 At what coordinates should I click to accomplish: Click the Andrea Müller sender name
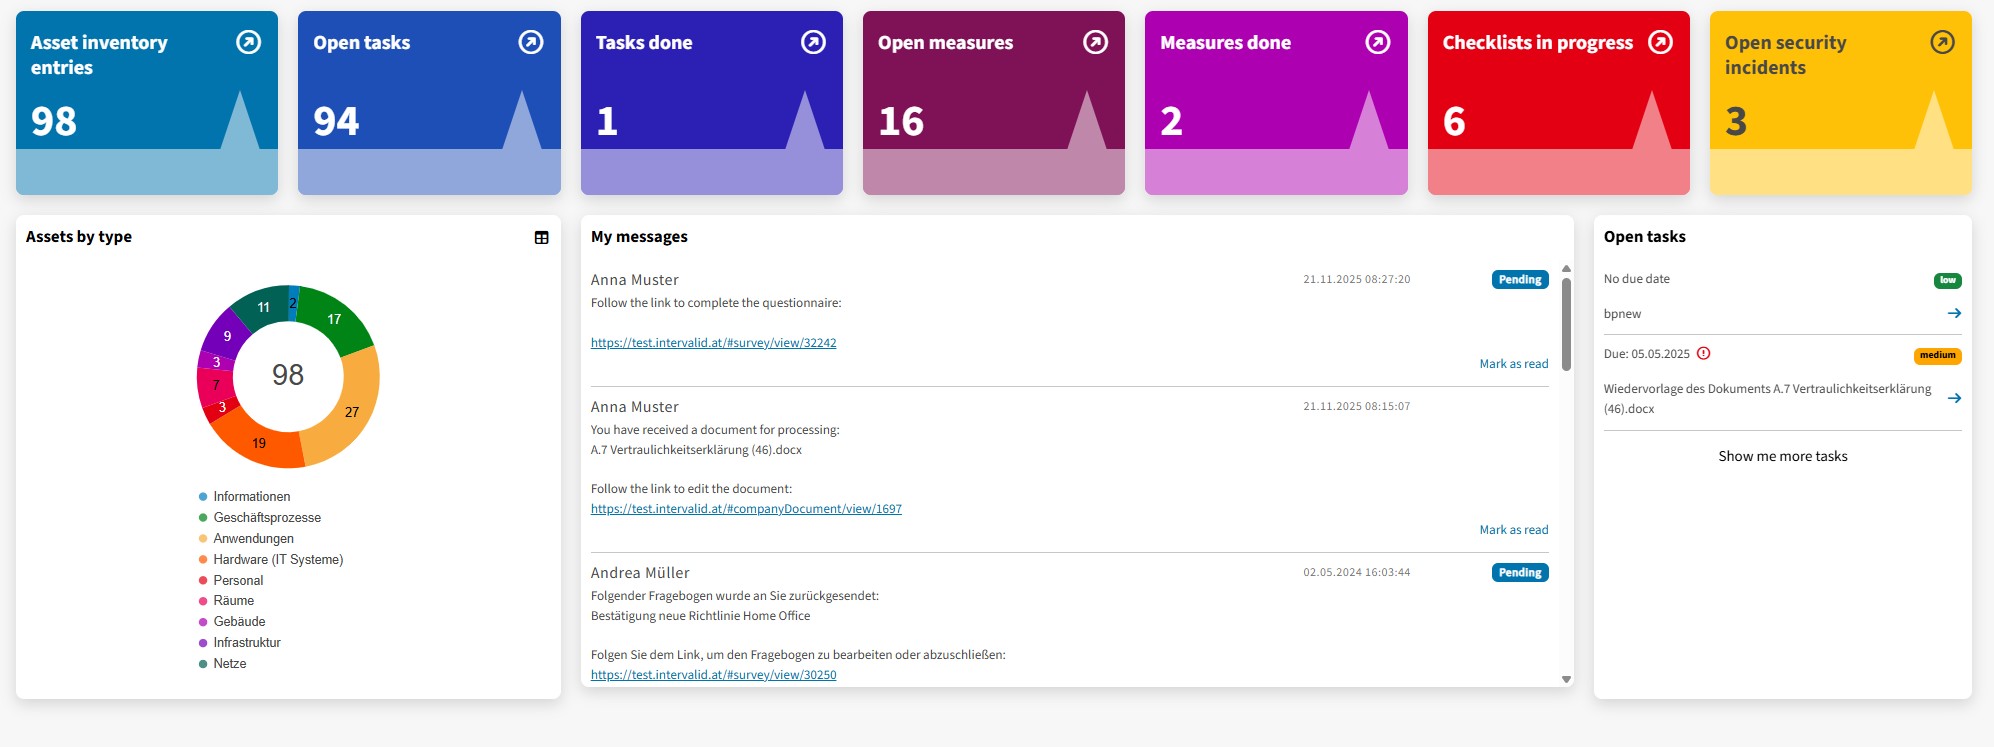(x=640, y=573)
